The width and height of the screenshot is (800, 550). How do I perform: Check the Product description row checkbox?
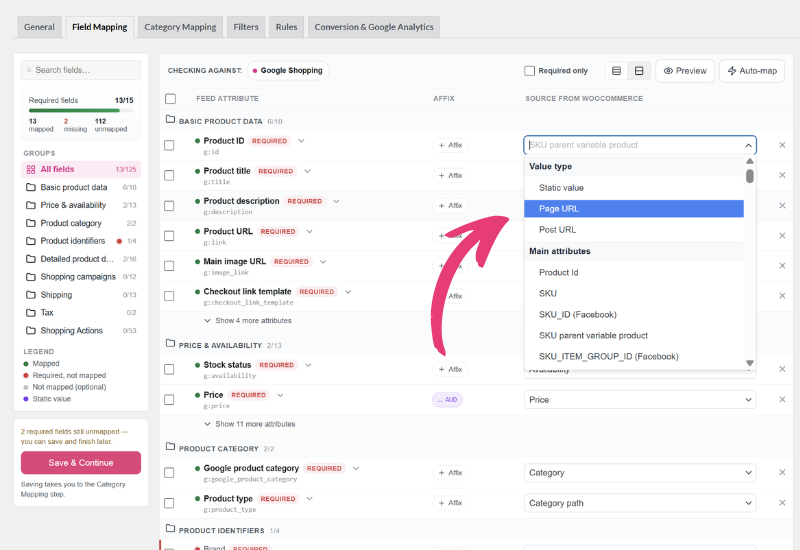pyautogui.click(x=169, y=206)
